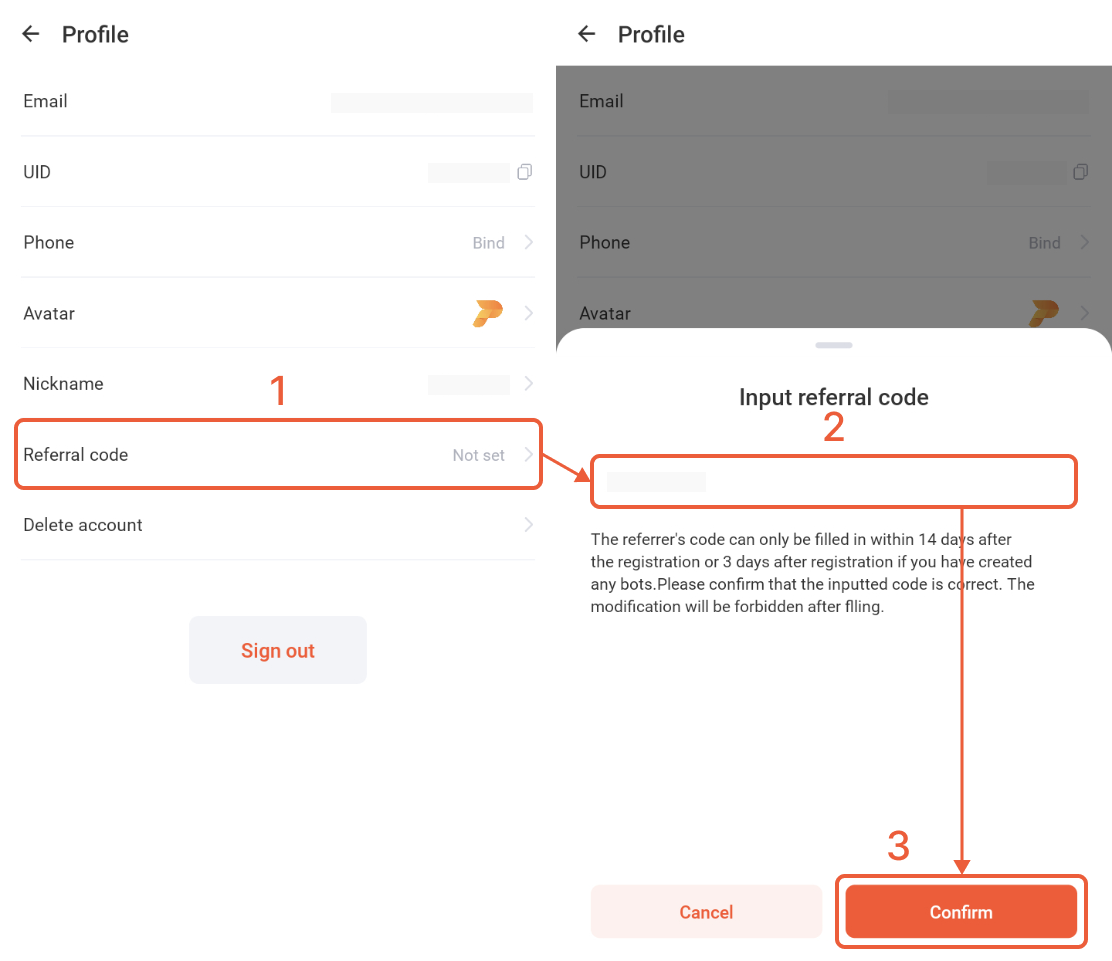Open Phone binding chevron on left
This screenshot has width=1112, height=961.
(528, 243)
